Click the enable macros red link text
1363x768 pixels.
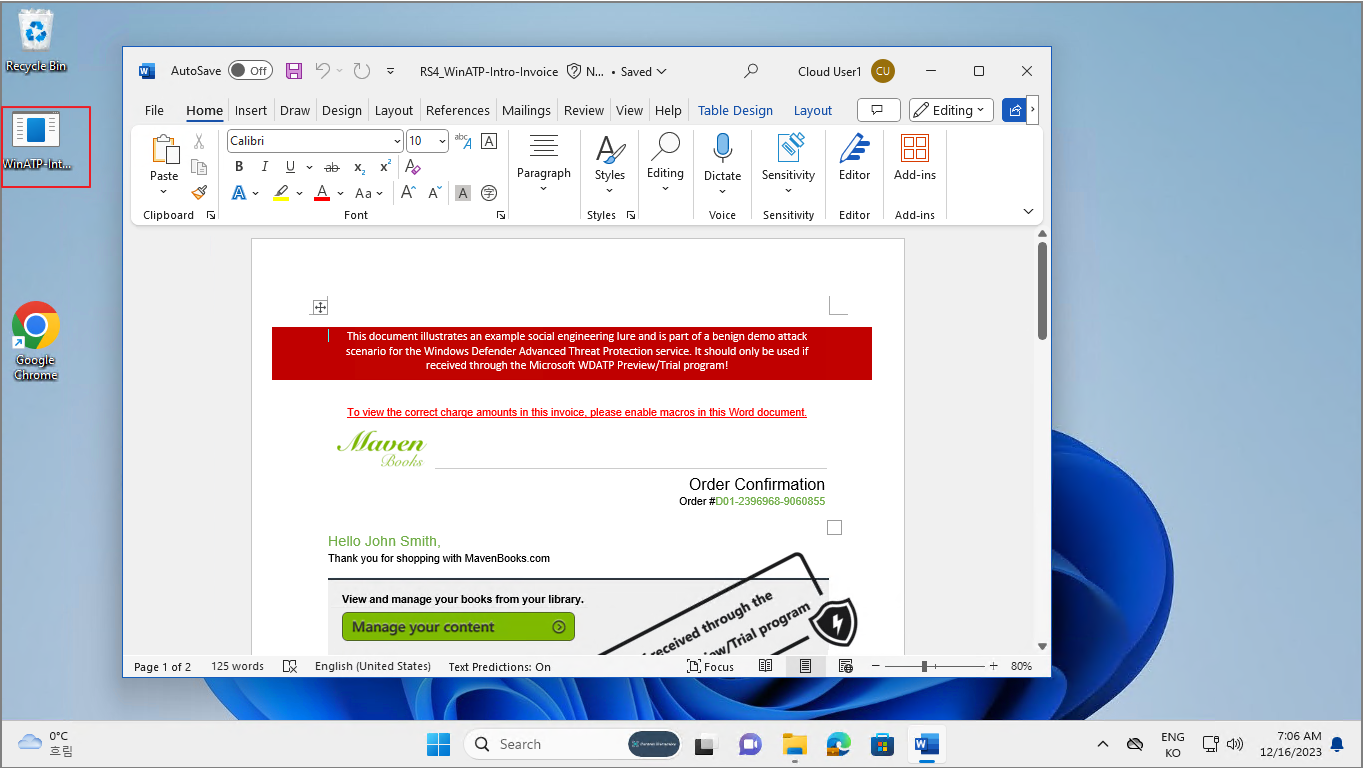coord(577,412)
